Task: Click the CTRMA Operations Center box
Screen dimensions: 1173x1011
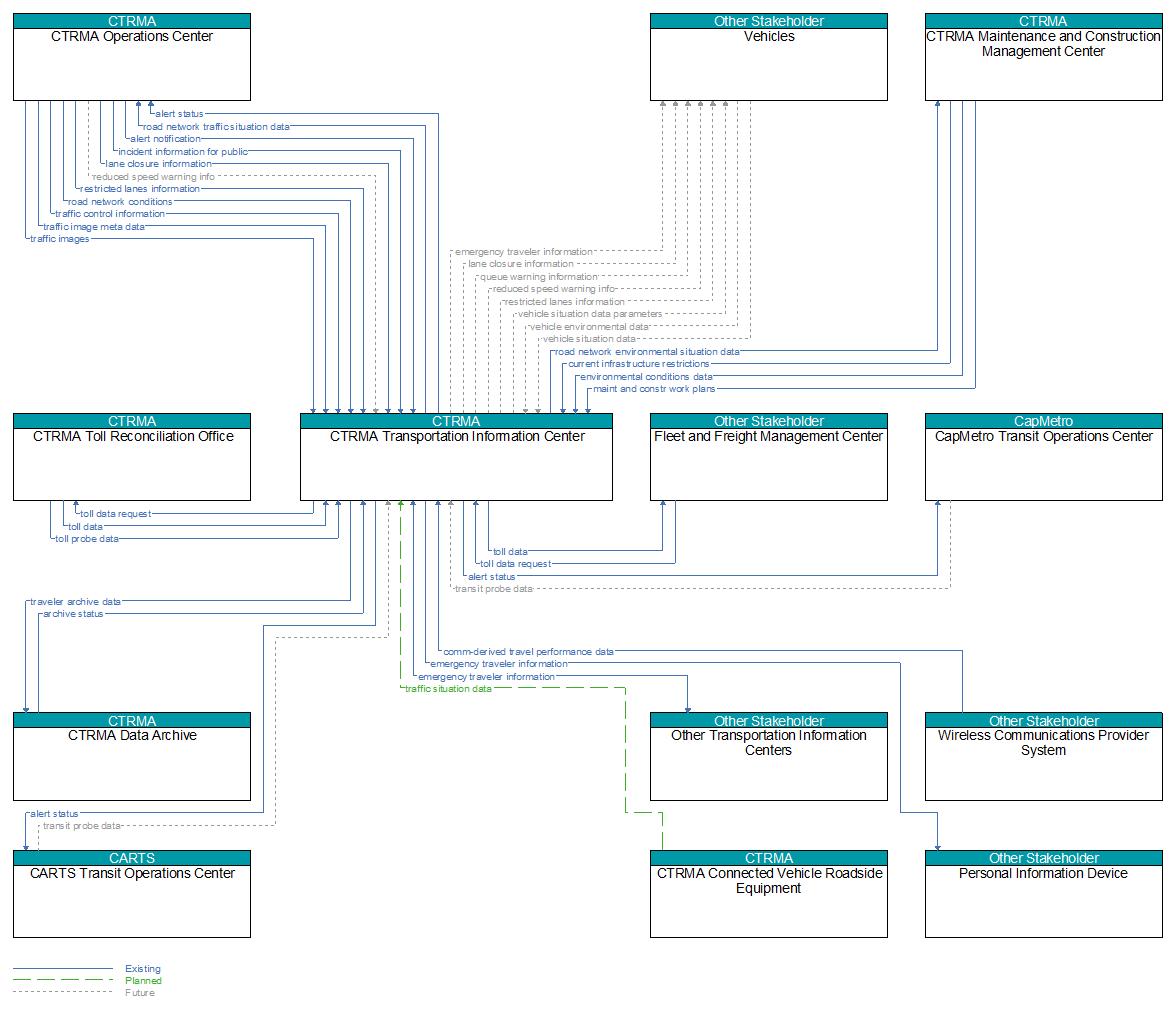Action: tap(132, 57)
